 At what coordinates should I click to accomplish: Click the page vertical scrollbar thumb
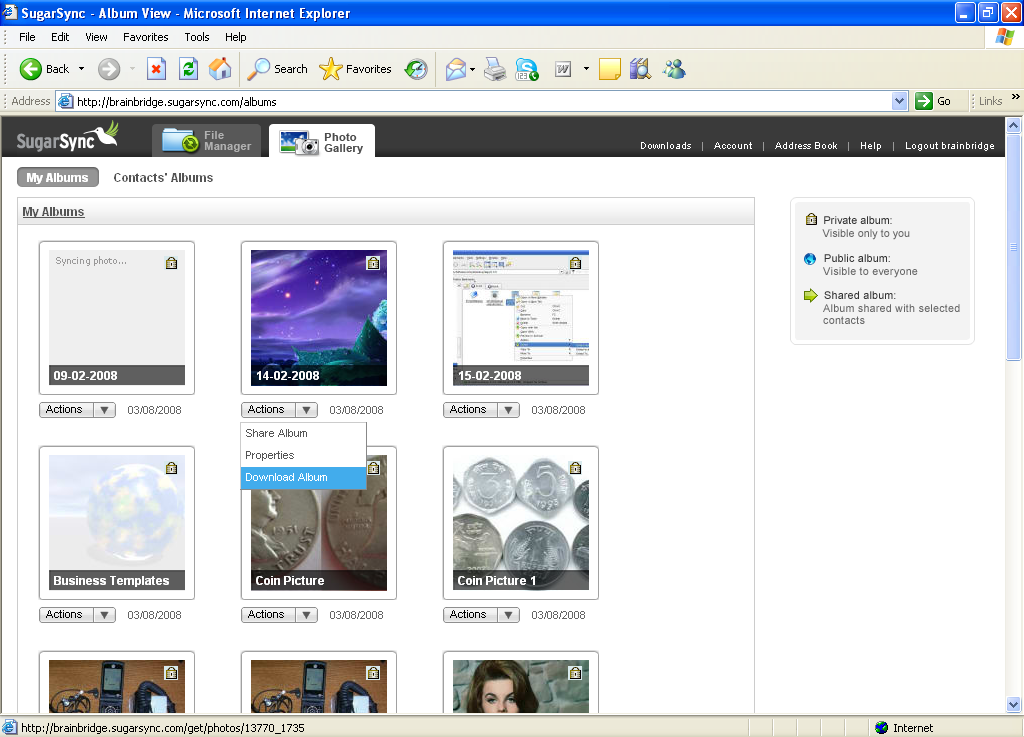point(1013,248)
